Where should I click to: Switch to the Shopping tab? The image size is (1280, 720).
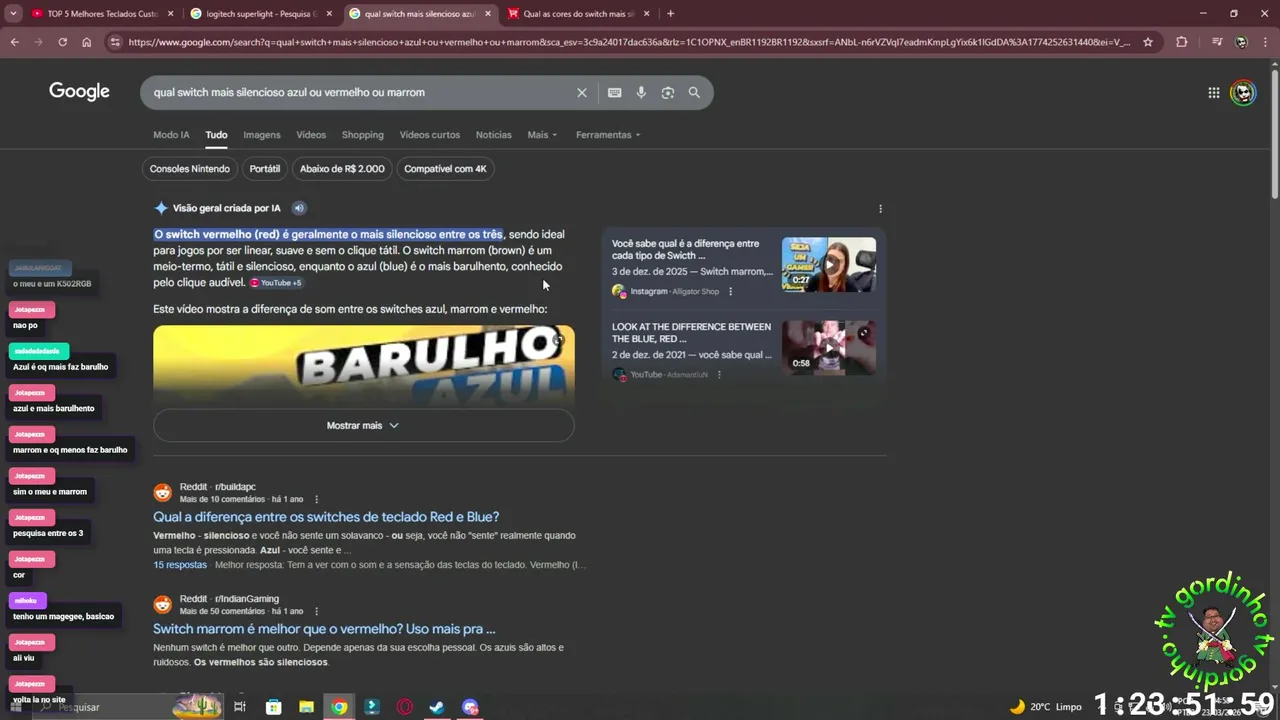coord(362,135)
